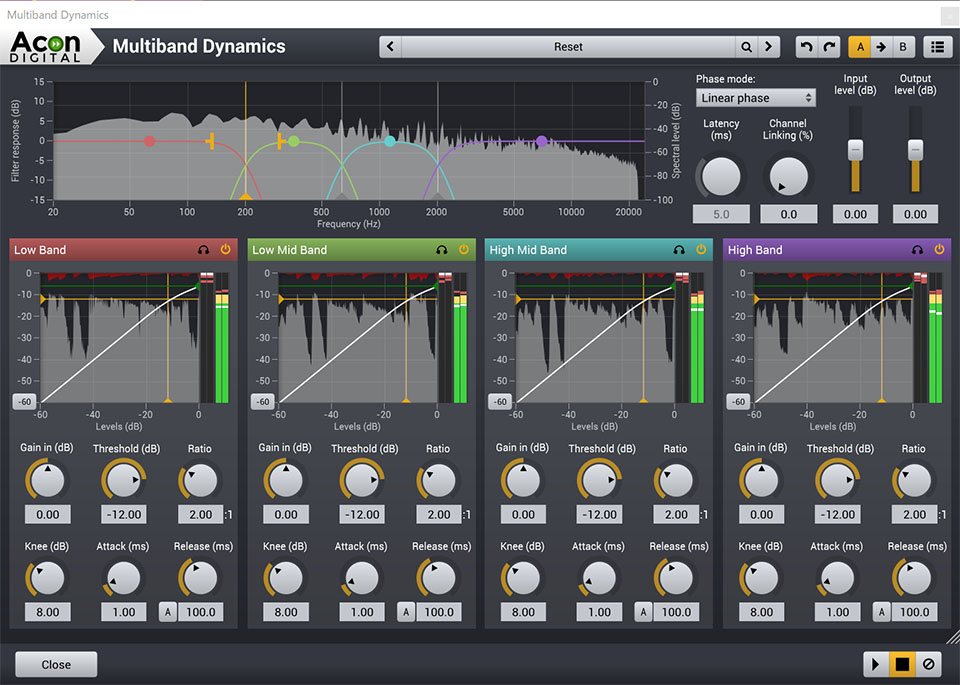The image size is (960, 685).
Task: Click Low Band graph range -60 button
Action: (24, 402)
